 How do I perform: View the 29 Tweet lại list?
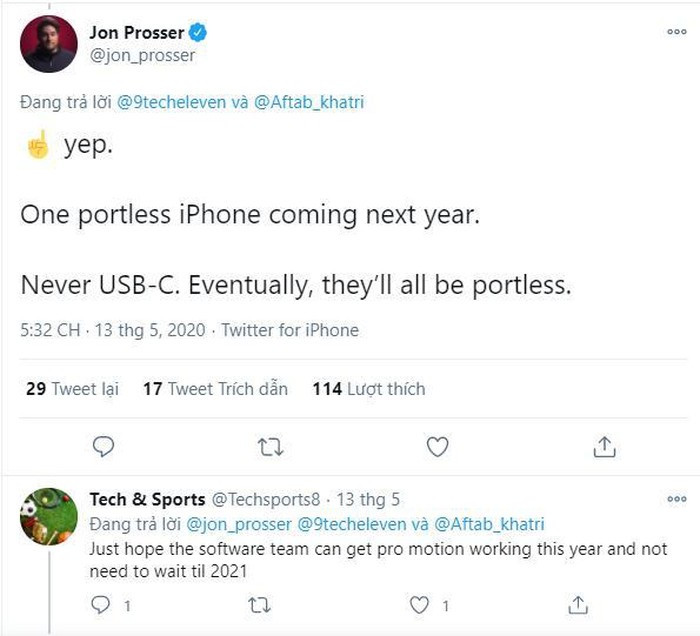coord(72,389)
